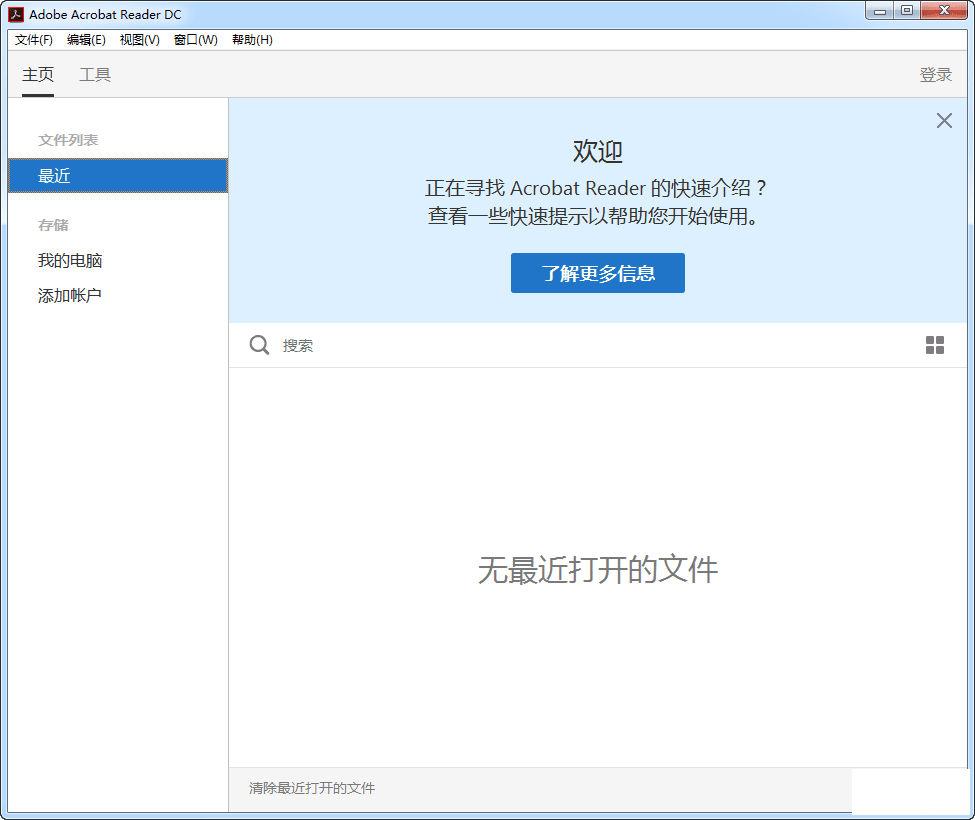Click the 了解更多信息 button

[598, 273]
